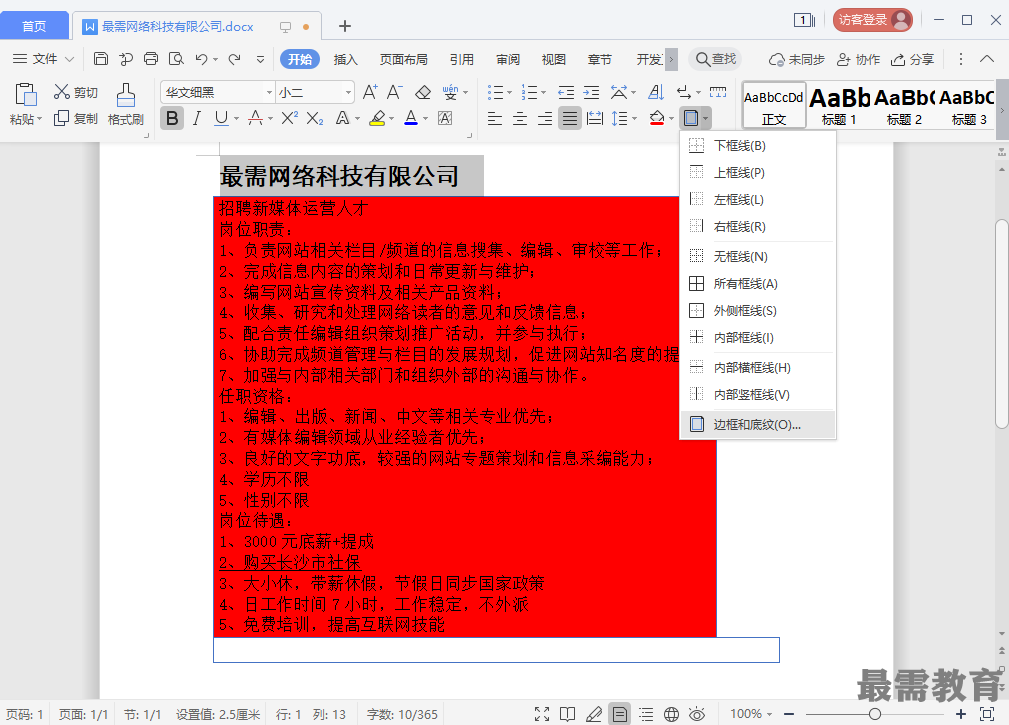This screenshot has width=1009, height=725.
Task: Switch to the 审阅 ribbon tab
Action: pos(508,59)
